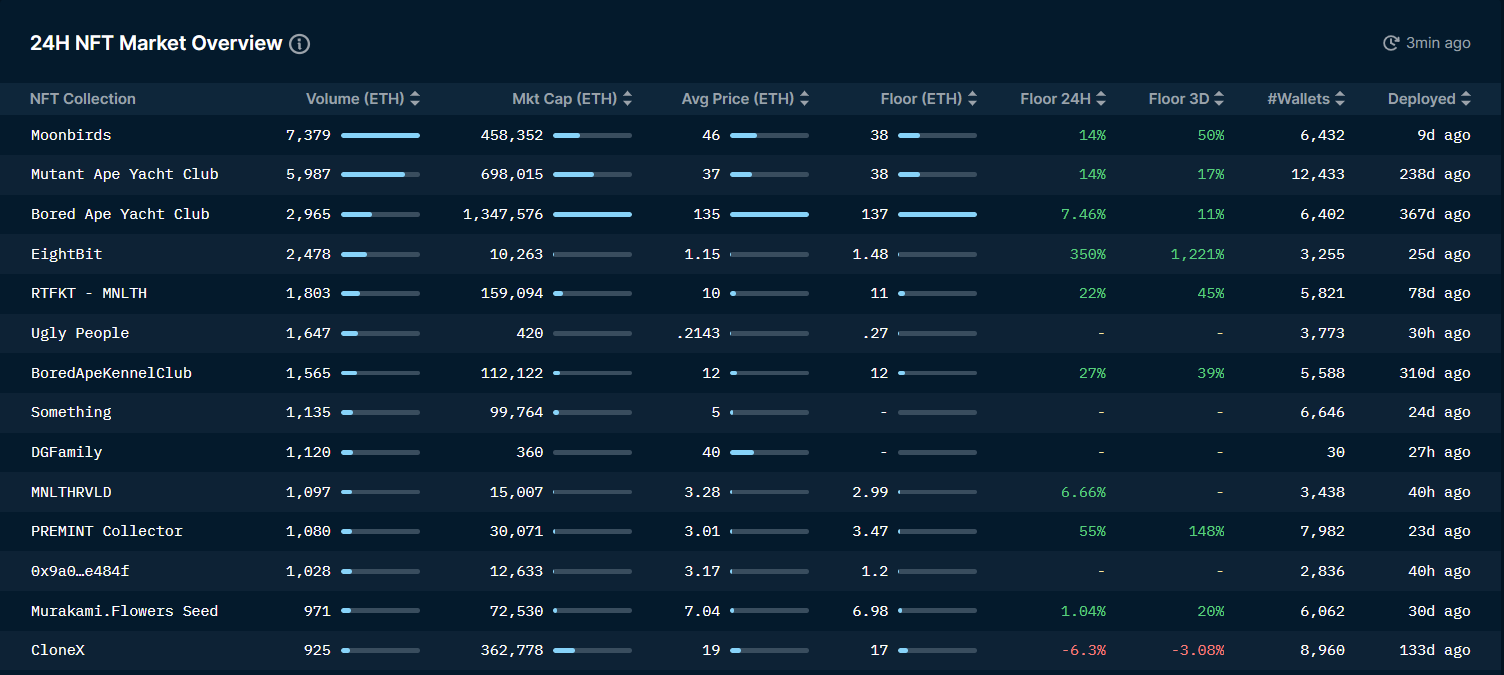Sort by Floor (ETH) arrows
The image size is (1504, 675).
[972, 99]
